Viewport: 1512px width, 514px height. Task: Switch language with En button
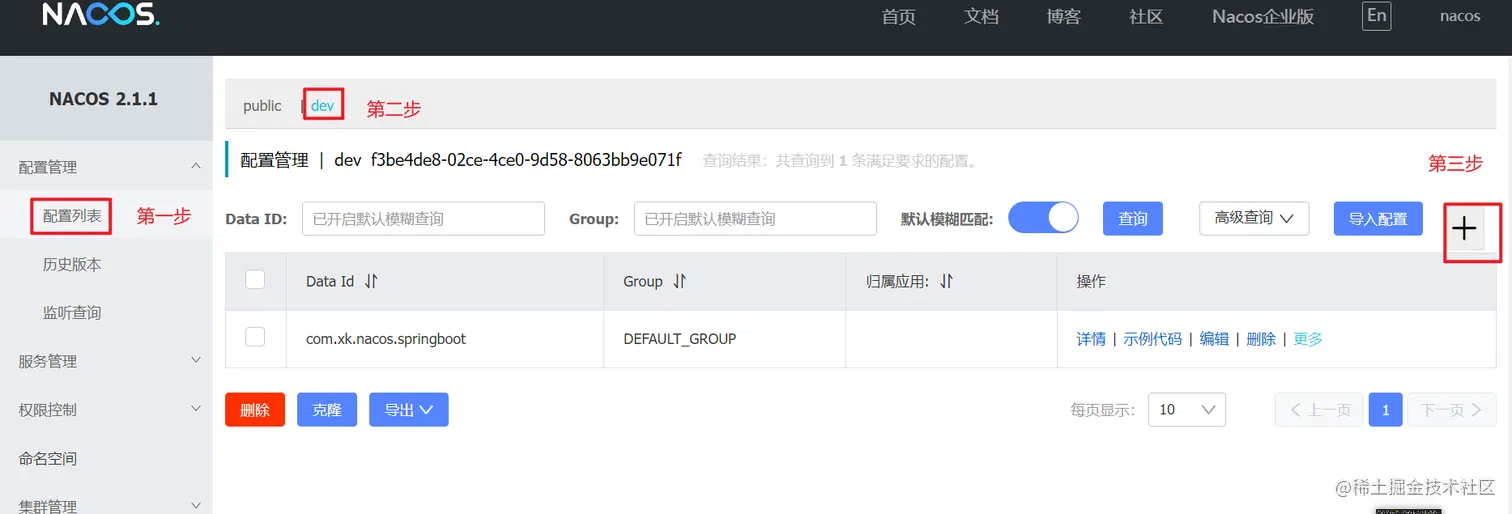coord(1377,16)
